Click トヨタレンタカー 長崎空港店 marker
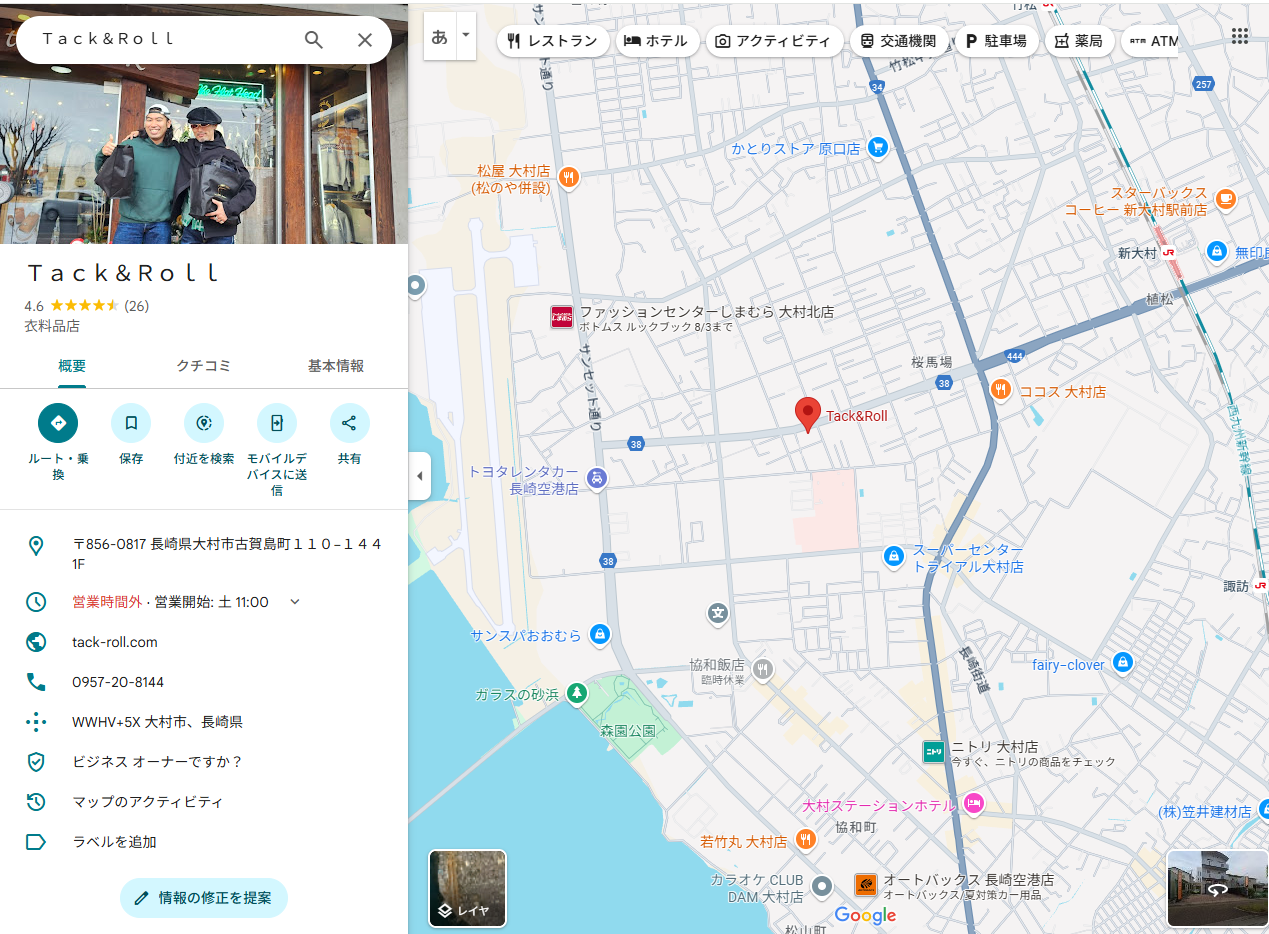Viewport: 1269px width, 934px height. pyautogui.click(x=597, y=479)
